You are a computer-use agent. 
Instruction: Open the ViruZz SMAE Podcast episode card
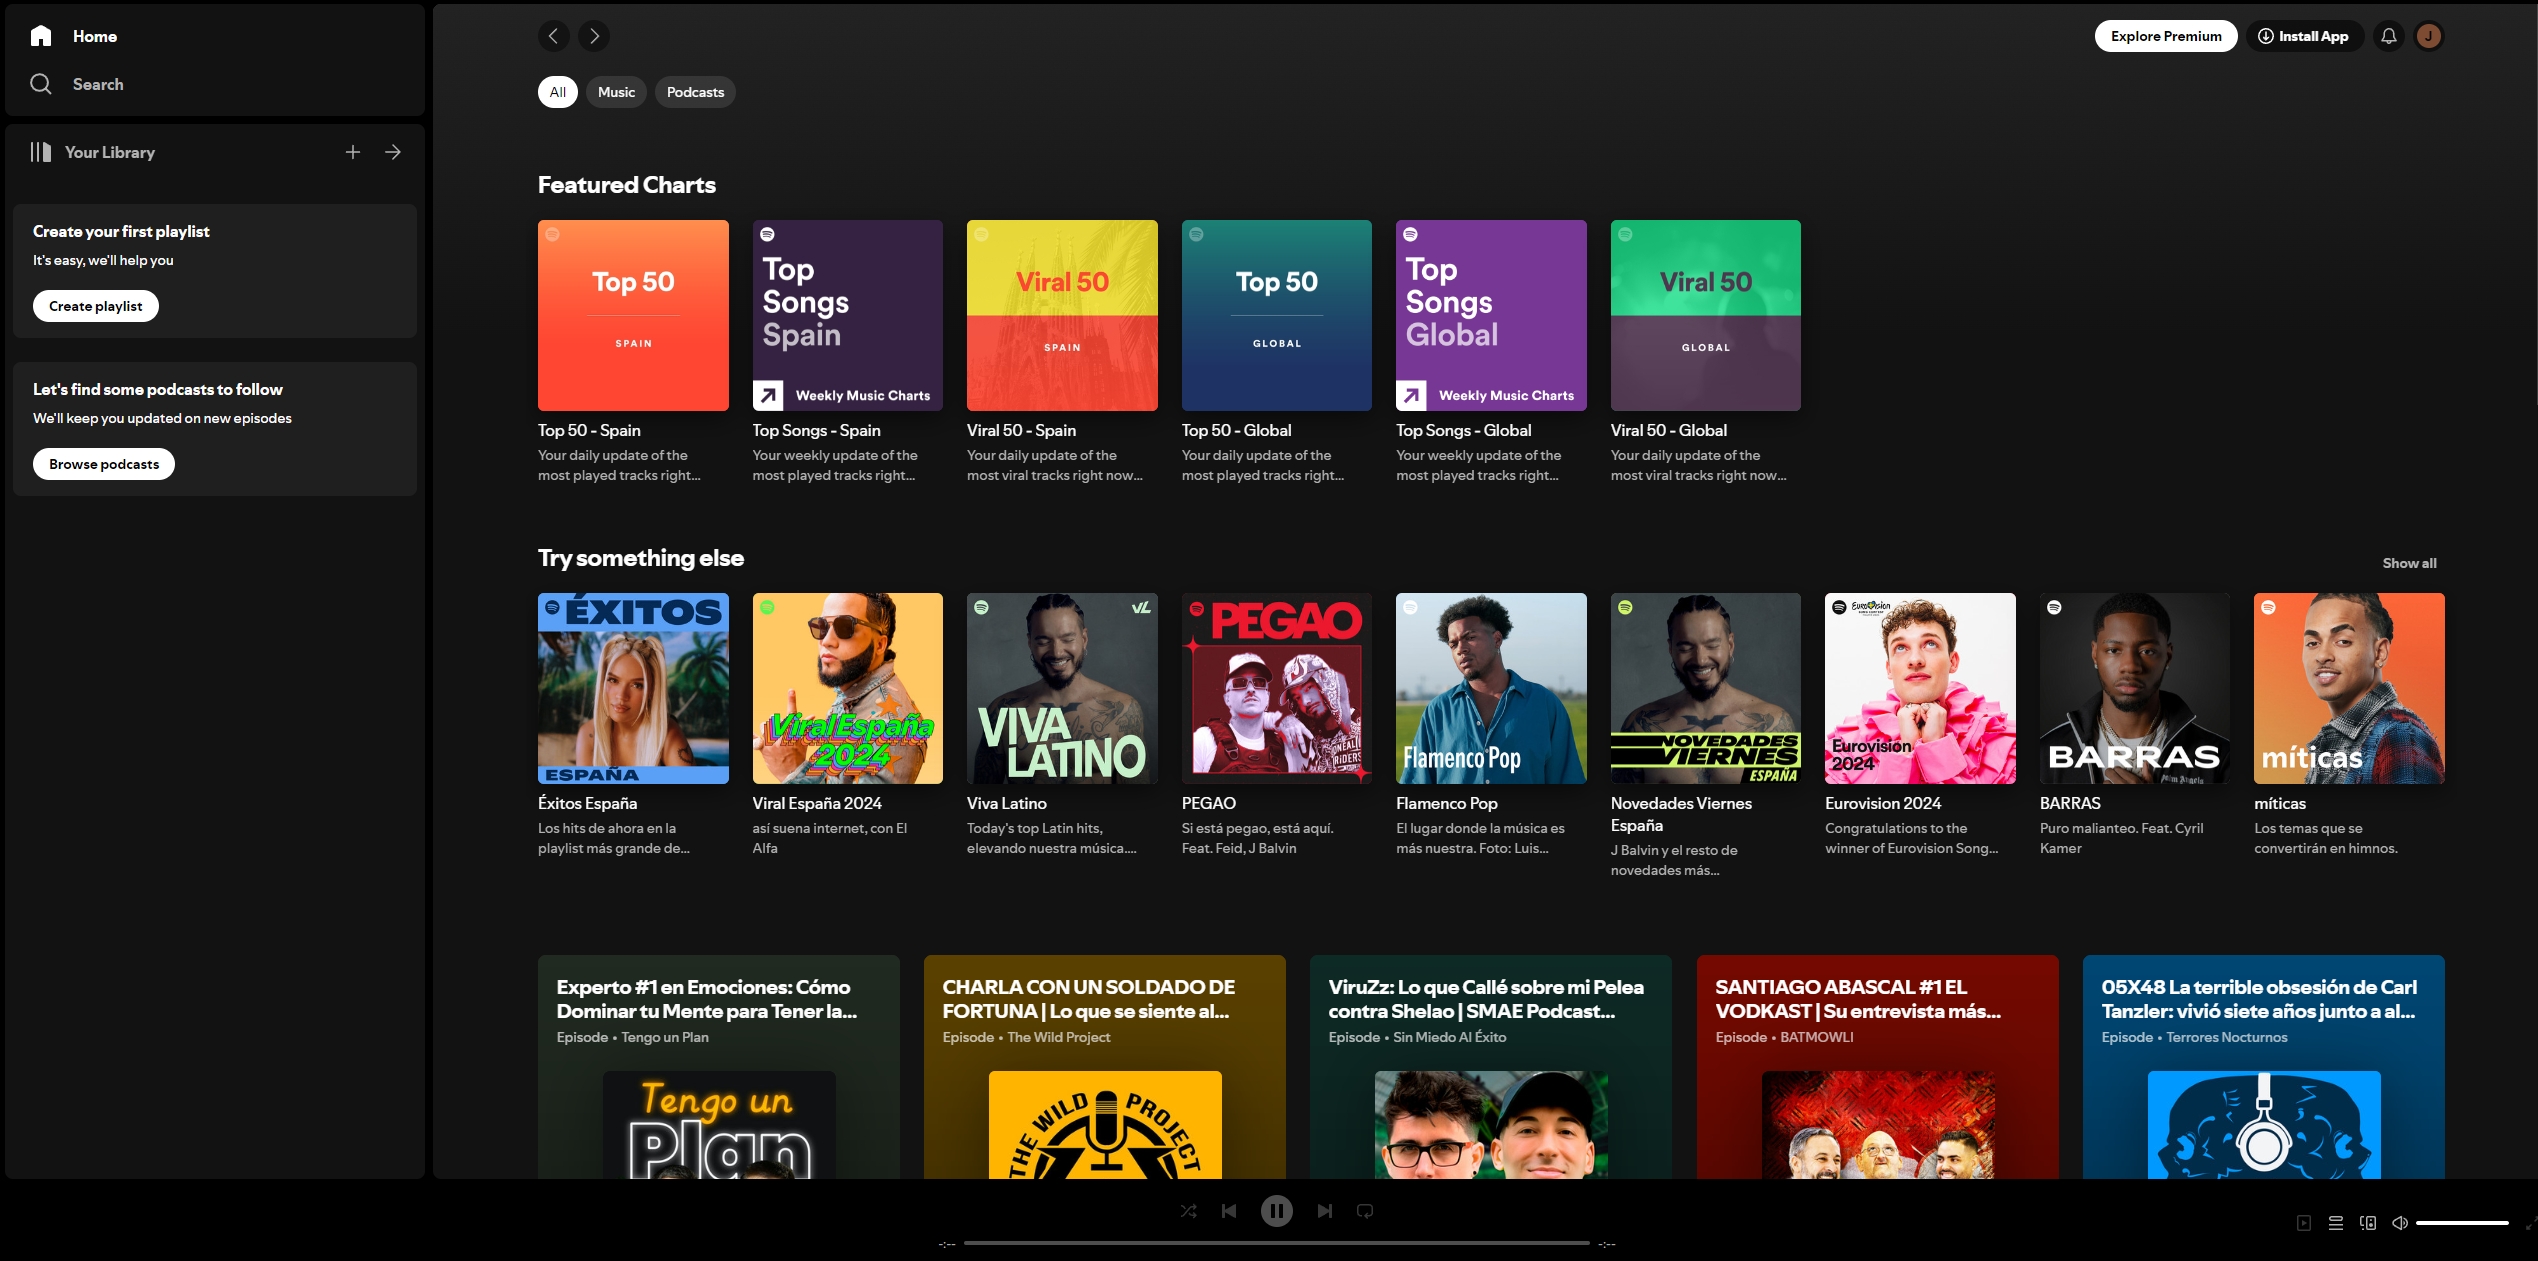(1491, 1066)
